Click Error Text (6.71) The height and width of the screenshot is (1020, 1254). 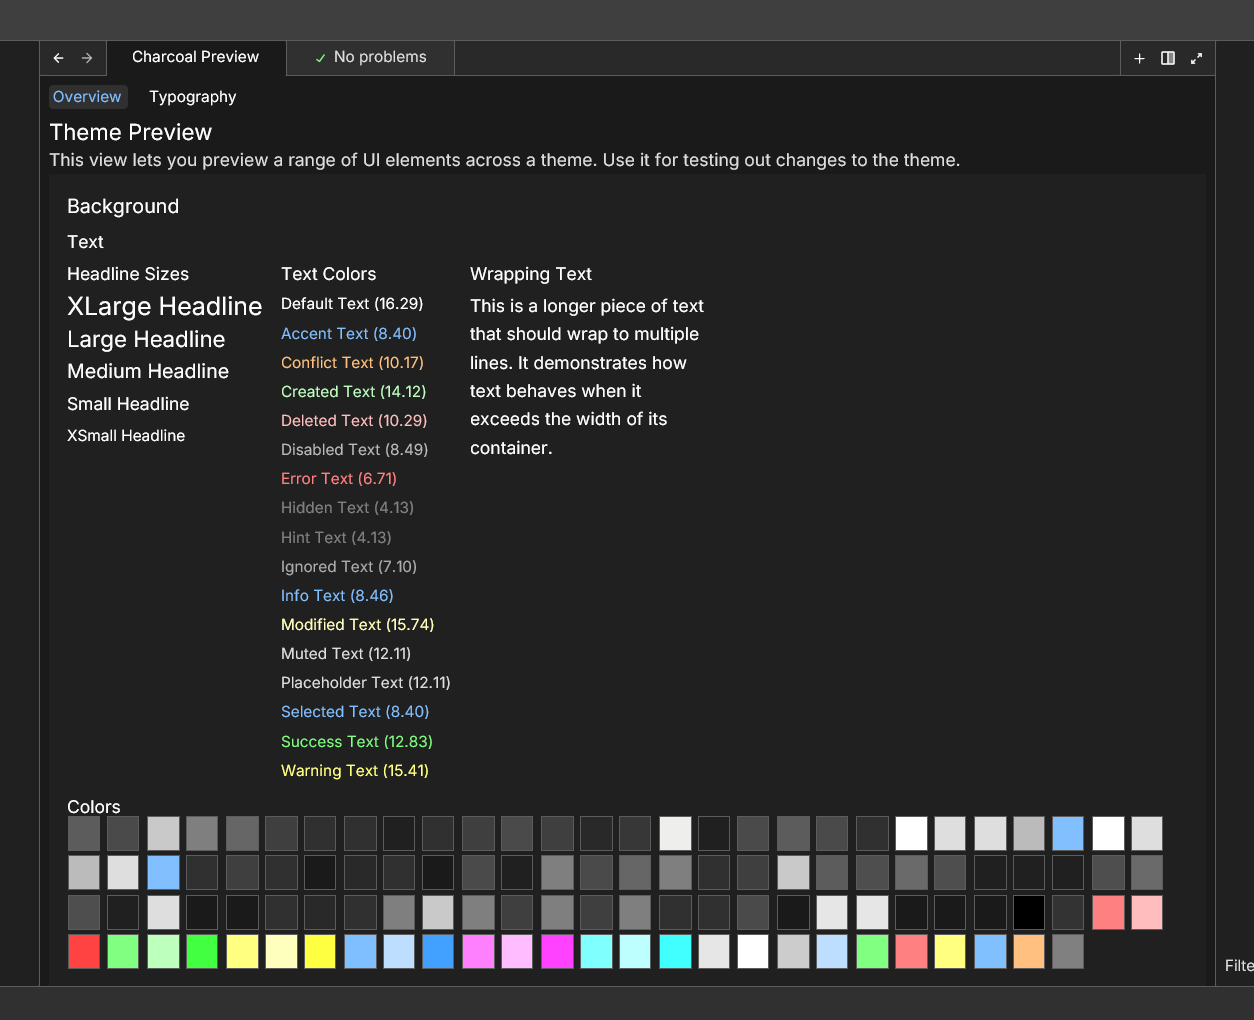point(339,478)
